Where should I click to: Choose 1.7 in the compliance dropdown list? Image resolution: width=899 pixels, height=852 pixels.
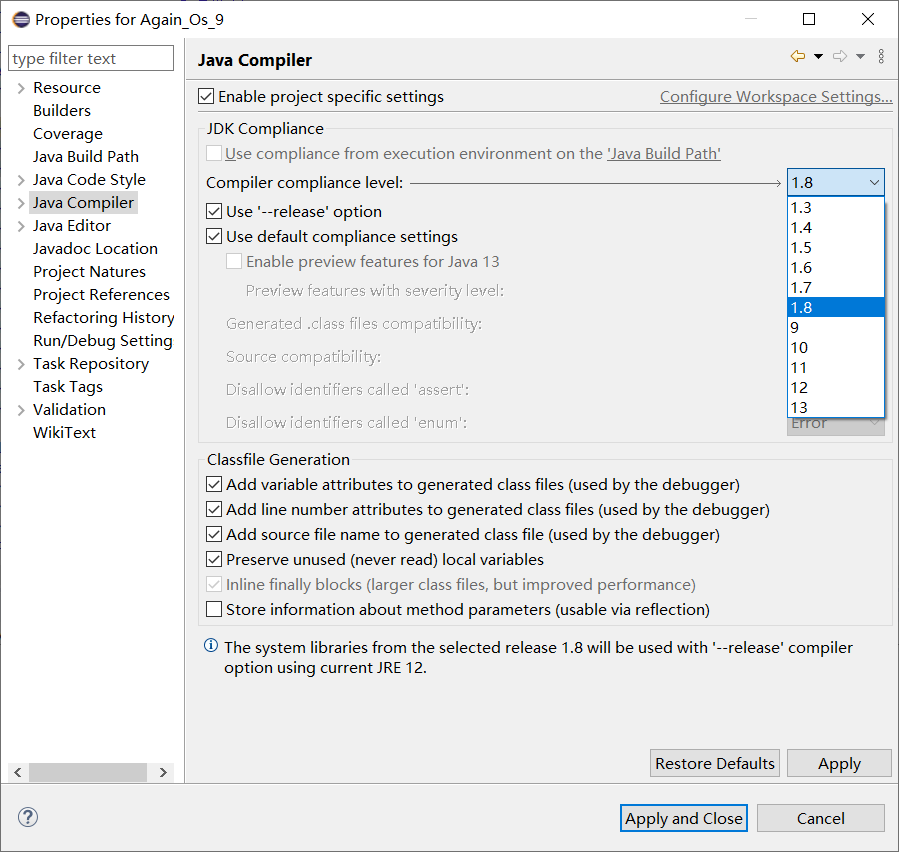tap(801, 288)
